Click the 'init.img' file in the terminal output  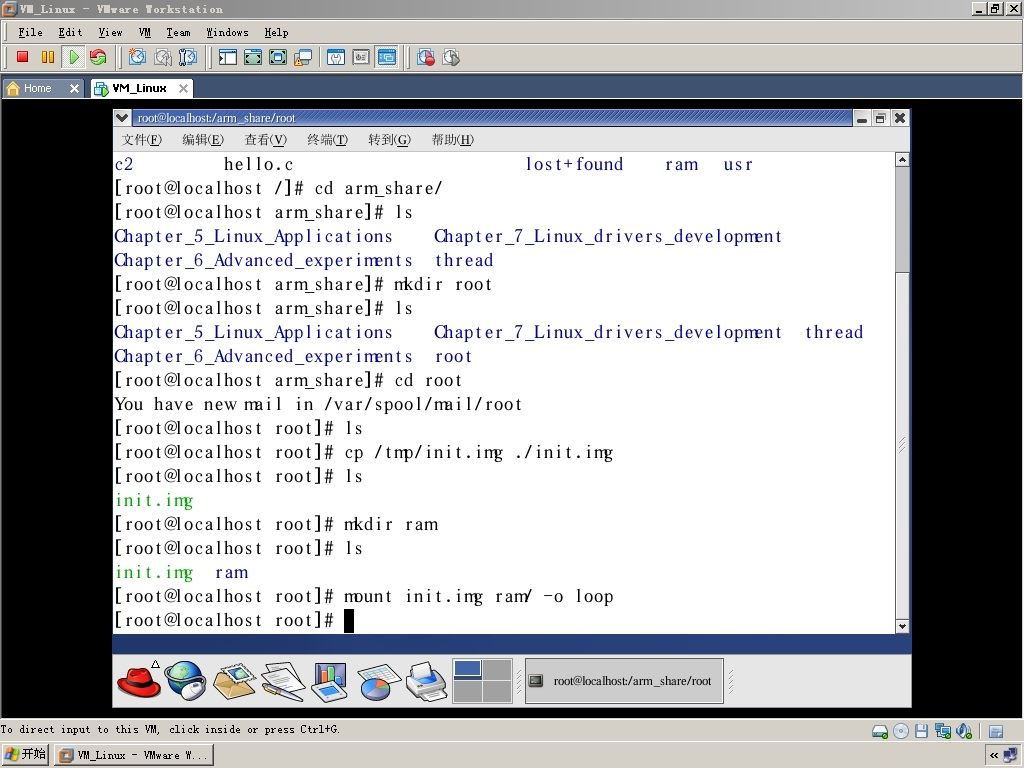(x=154, y=501)
